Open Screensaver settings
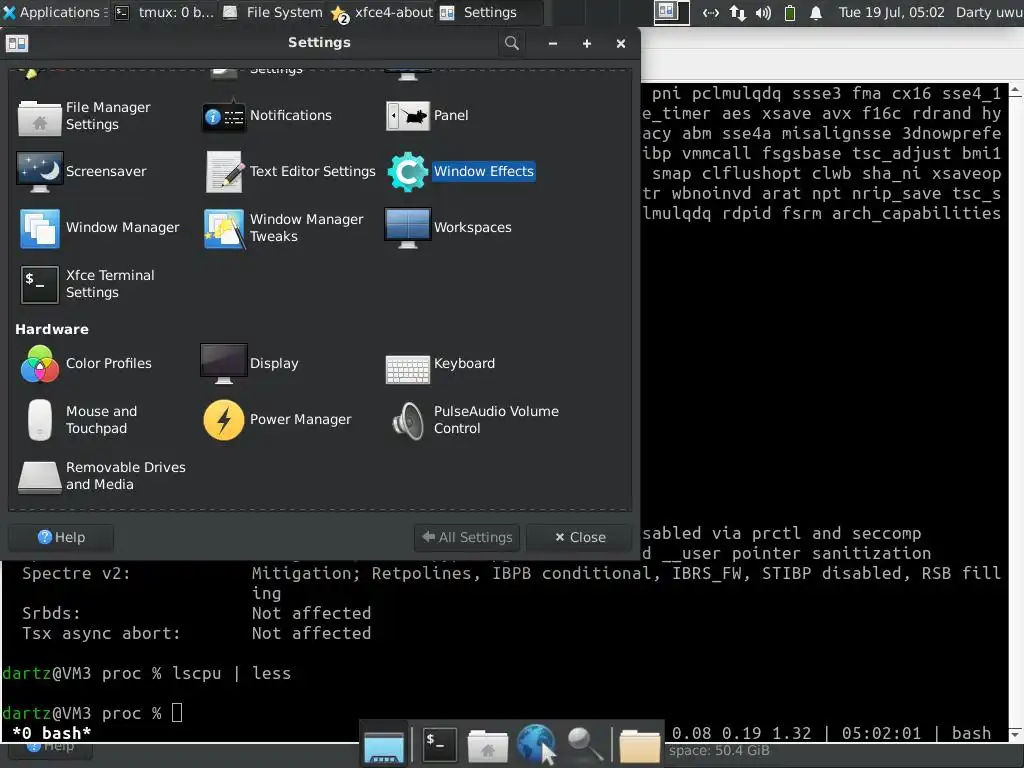 pyautogui.click(x=82, y=172)
